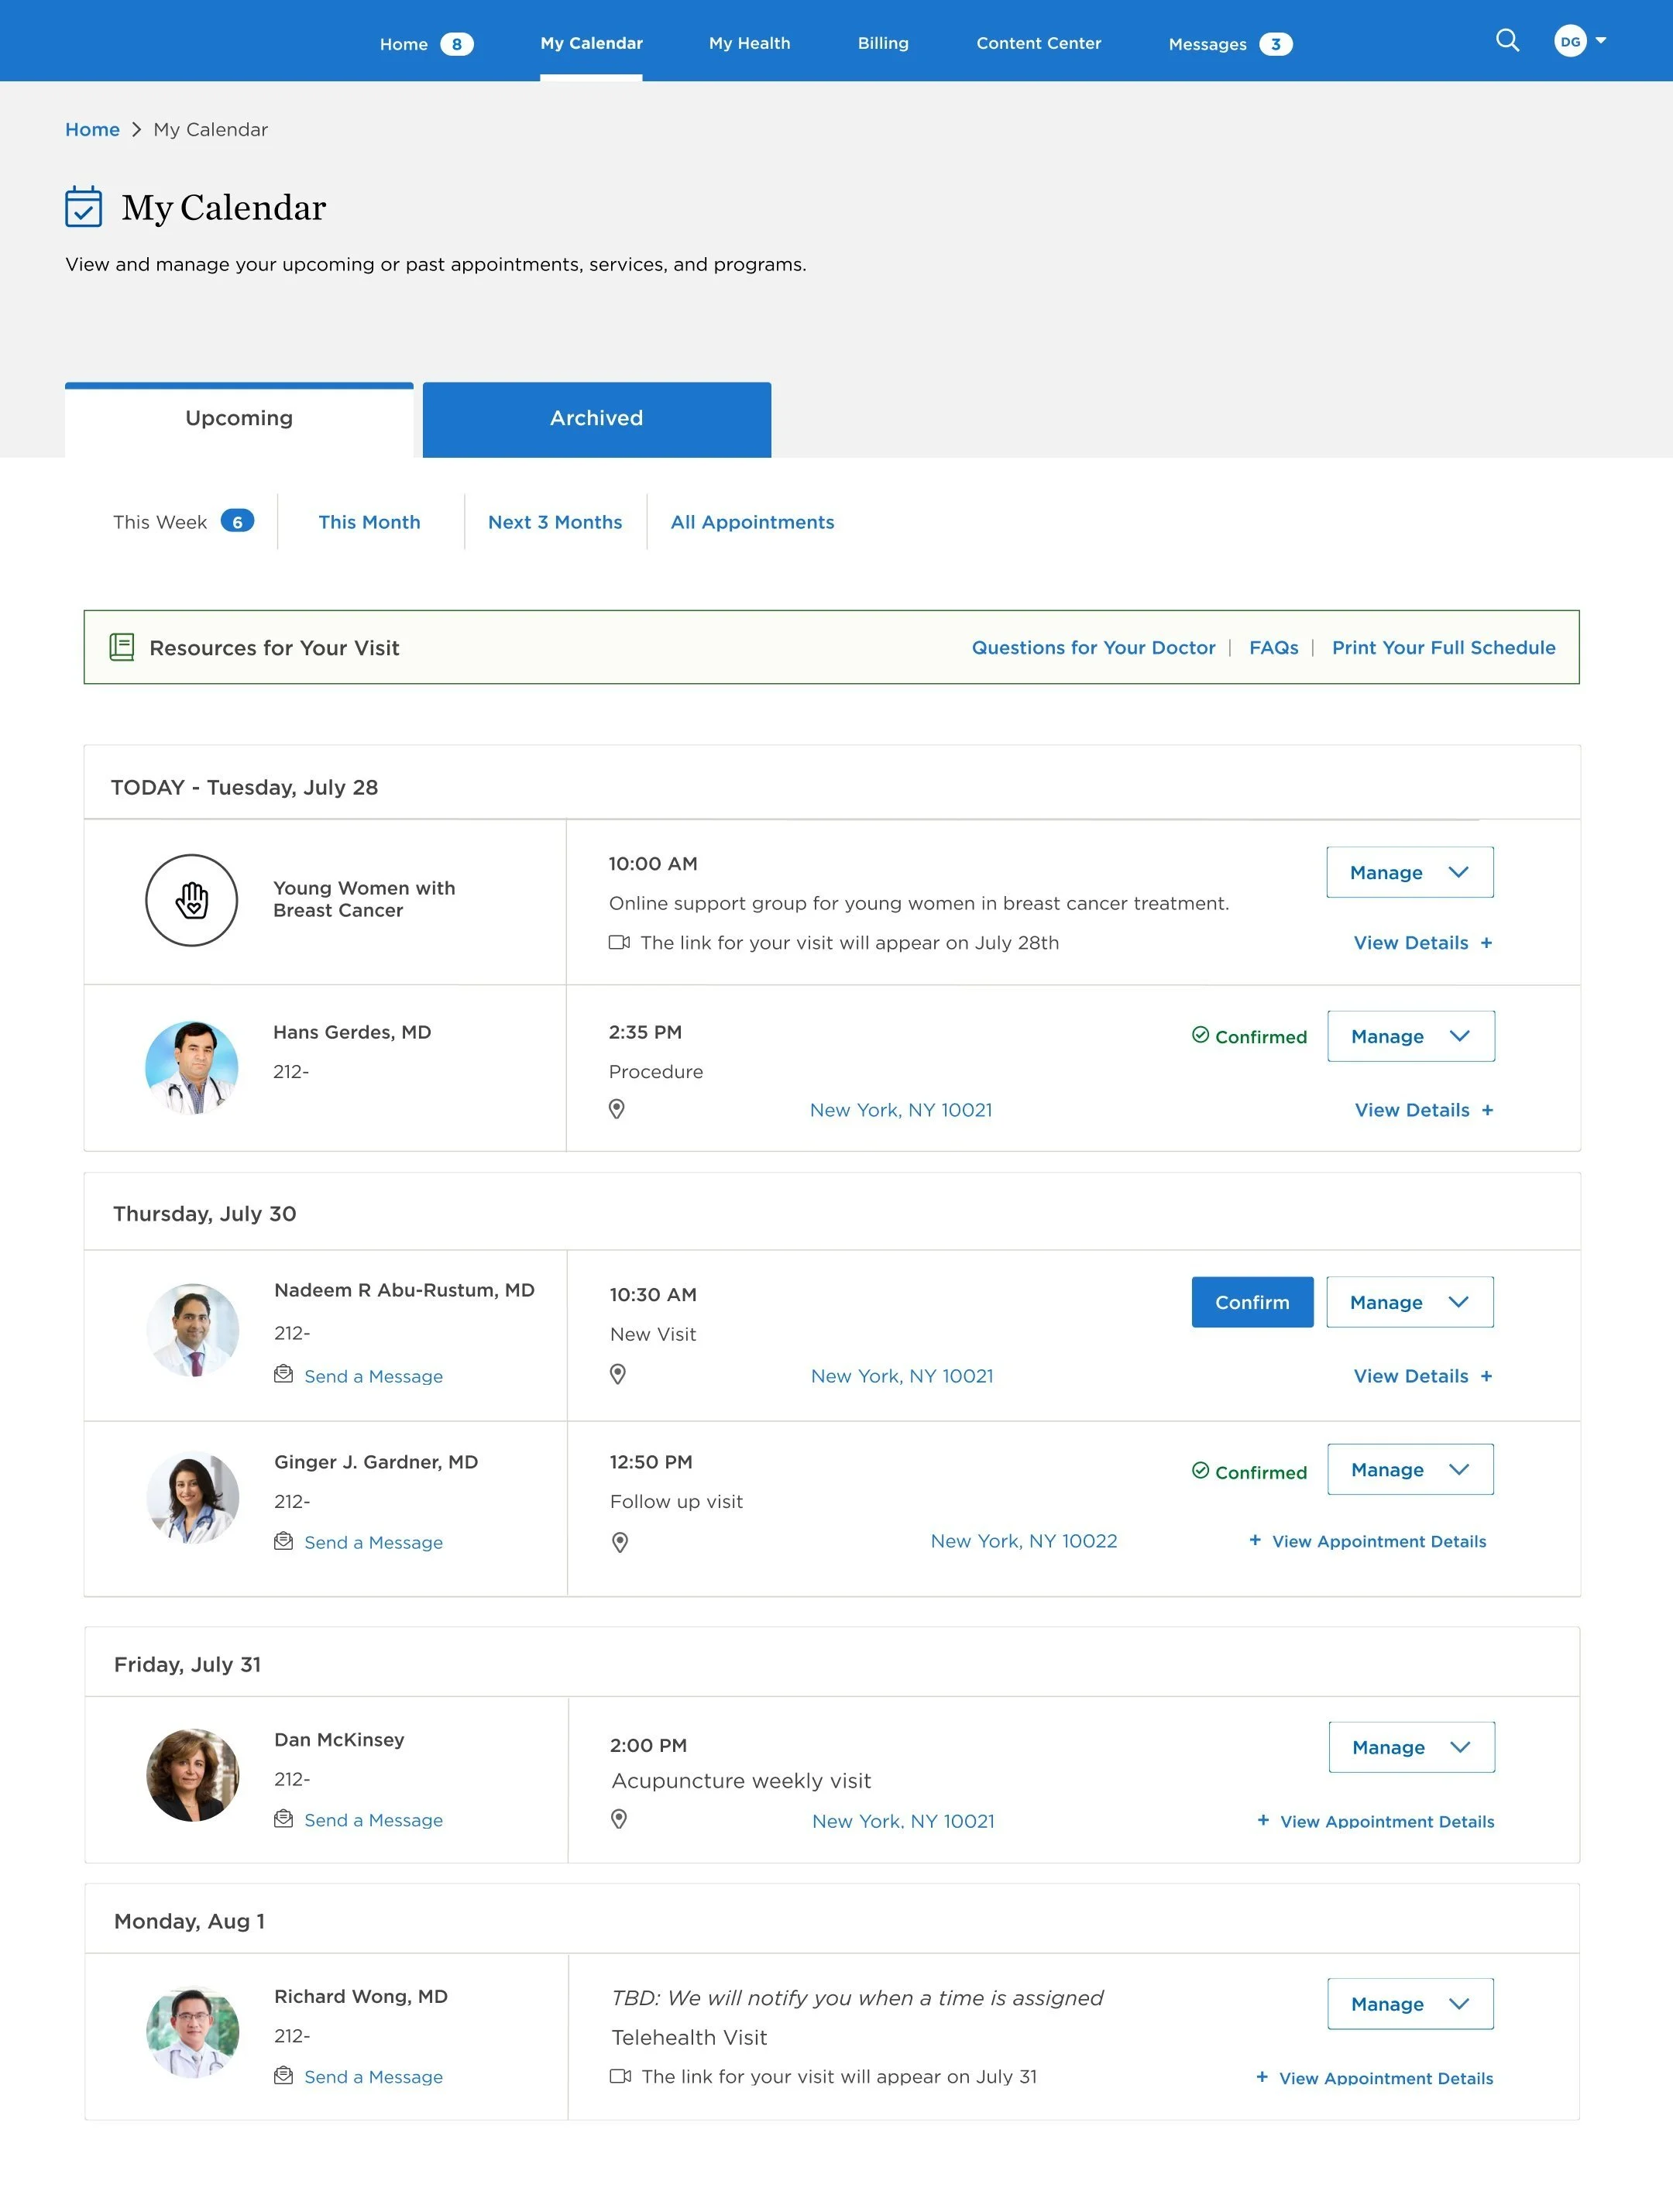This screenshot has height=2212, width=1673.
Task: Confirm the Nadeem R Abu-Rustum appointment
Action: pos(1252,1302)
